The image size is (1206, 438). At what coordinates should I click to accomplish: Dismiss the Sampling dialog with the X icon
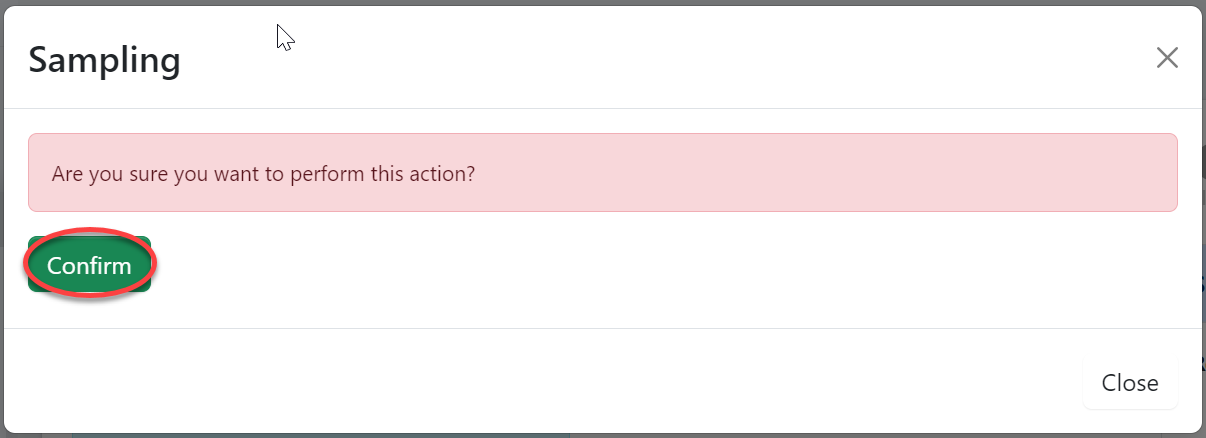(1166, 58)
